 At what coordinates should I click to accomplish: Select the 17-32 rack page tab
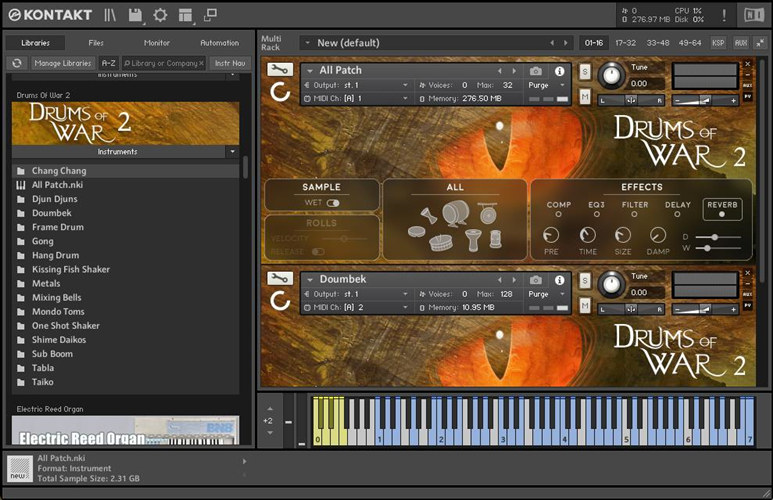[625, 43]
